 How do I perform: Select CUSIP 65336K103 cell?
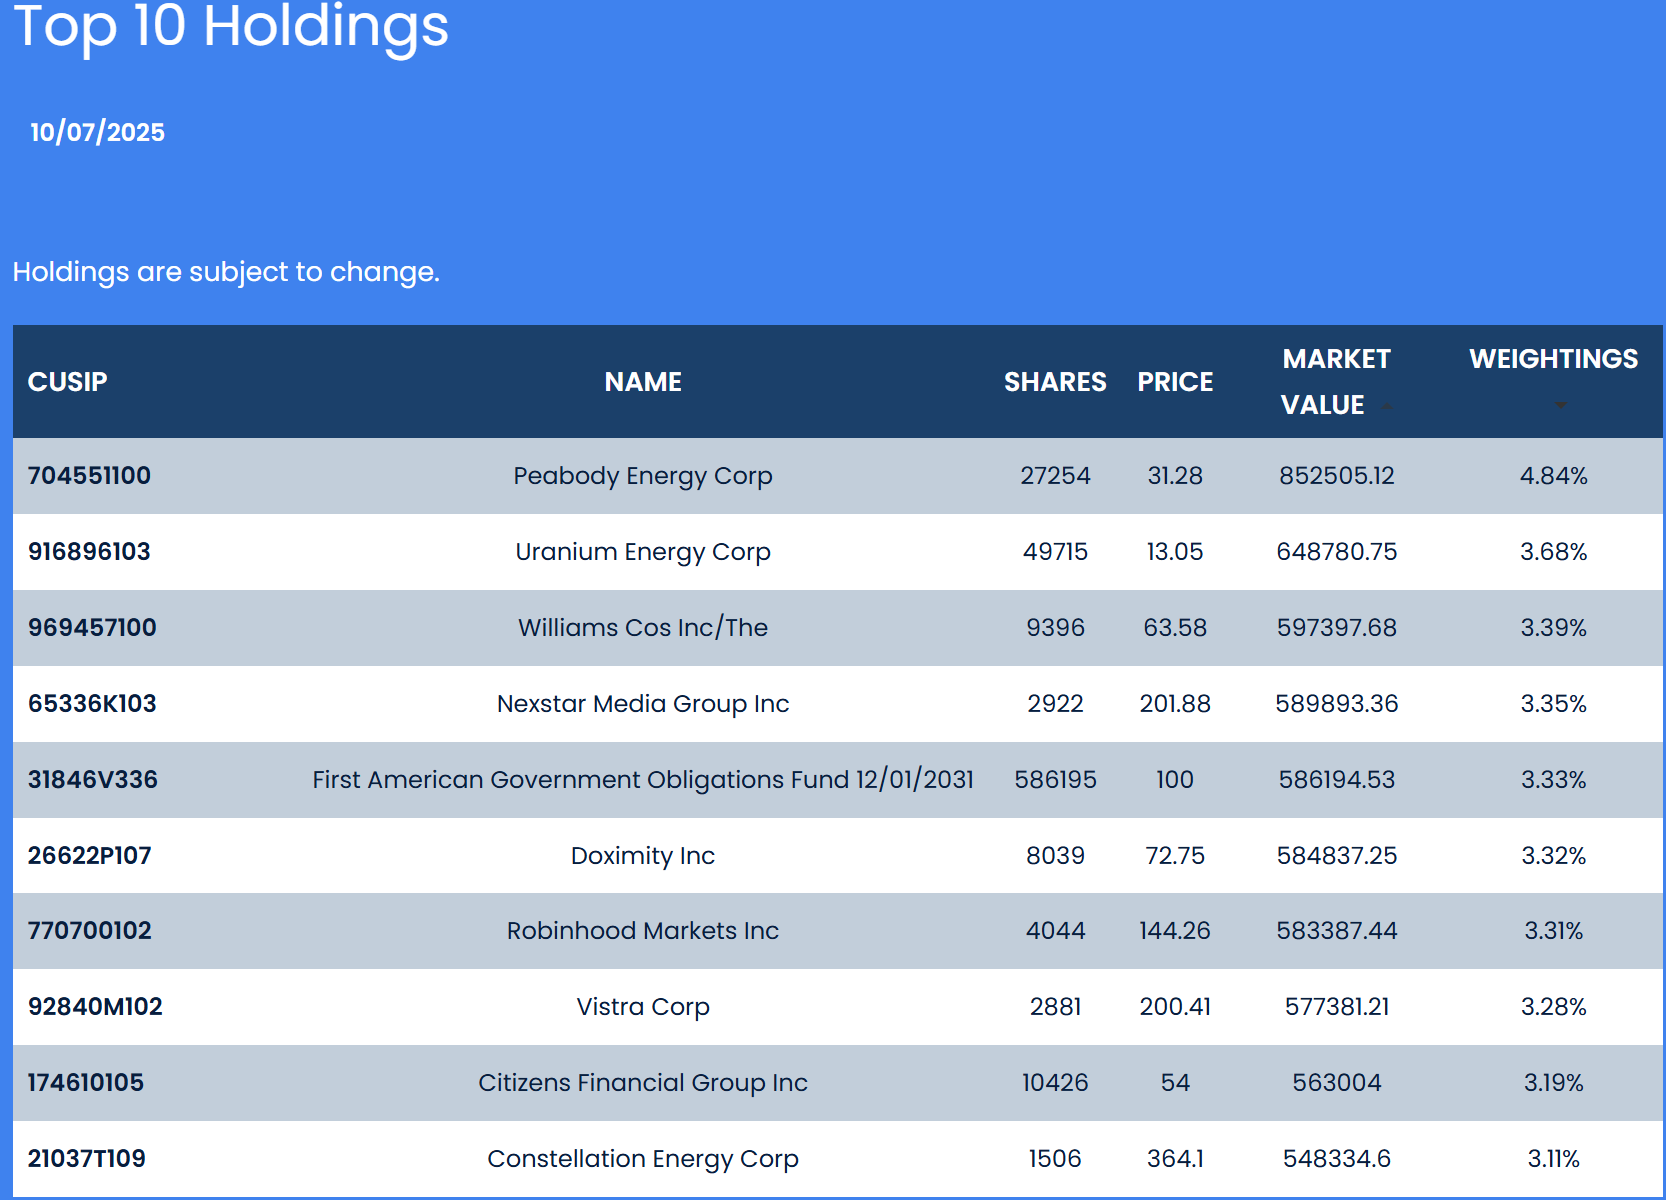point(92,704)
